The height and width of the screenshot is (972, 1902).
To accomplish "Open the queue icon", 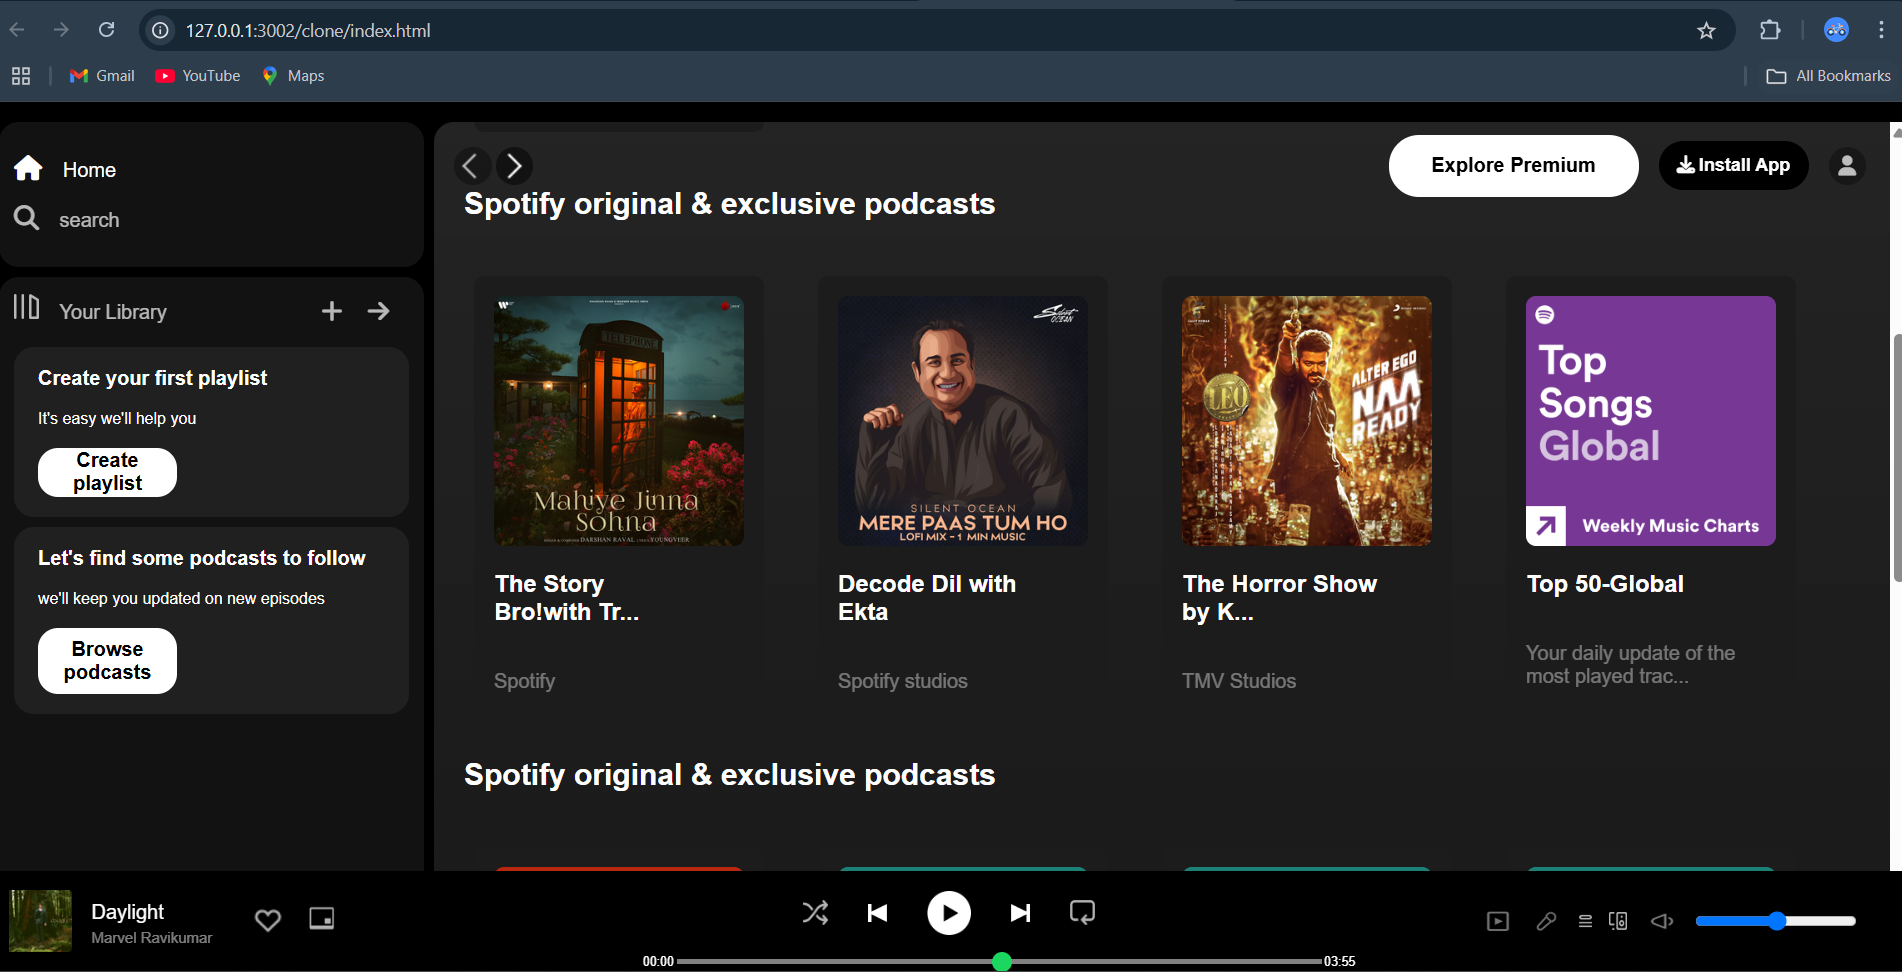I will click(1585, 921).
